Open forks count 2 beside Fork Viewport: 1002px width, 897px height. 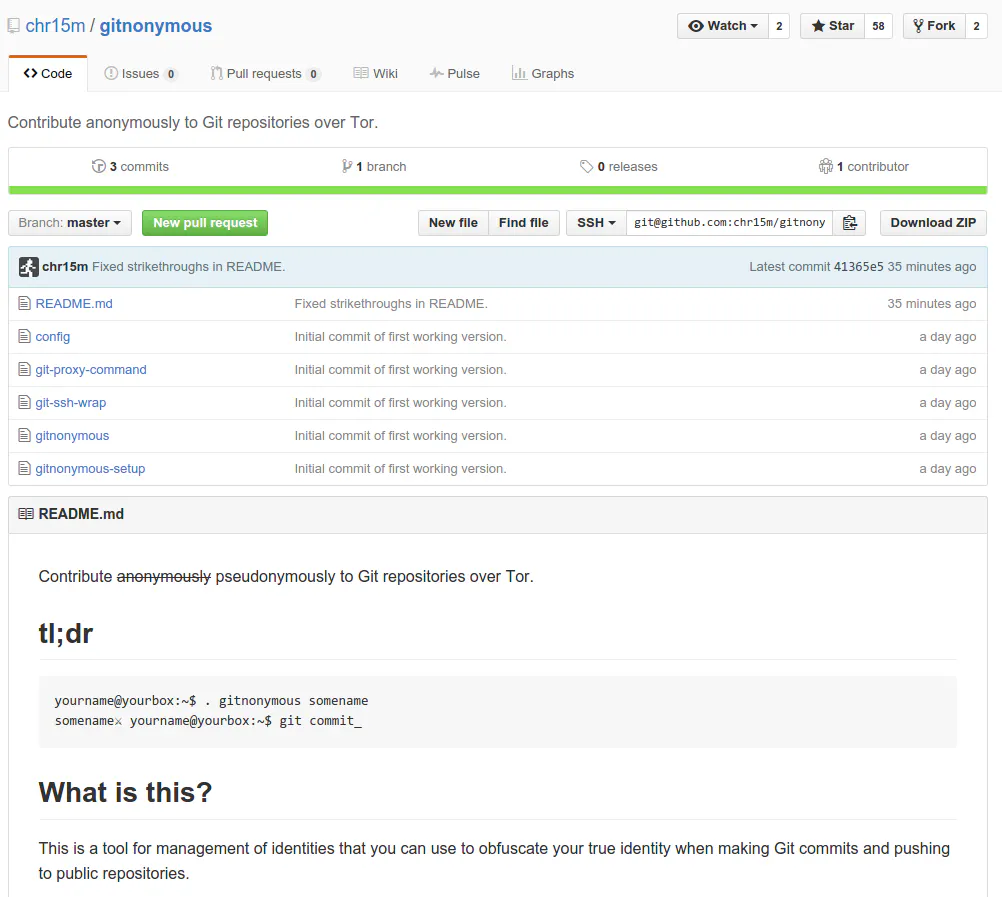[976, 26]
